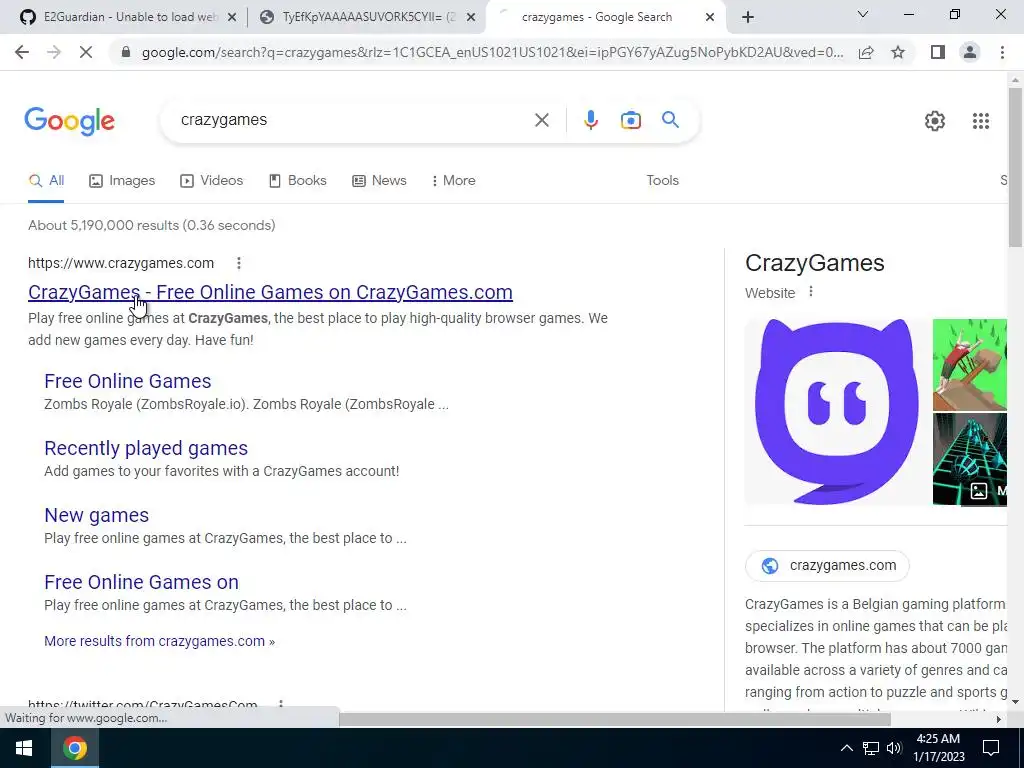Image resolution: width=1024 pixels, height=768 pixels.
Task: Click the purple CrazyGames logo image
Action: coord(837,412)
